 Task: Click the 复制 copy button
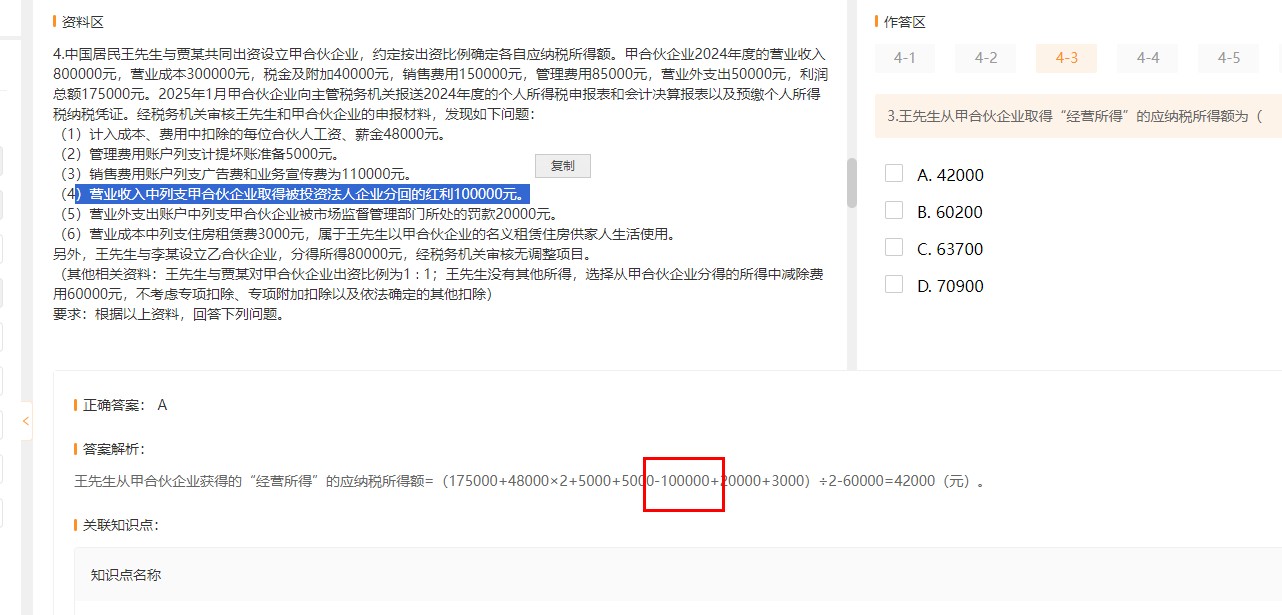tap(562, 166)
